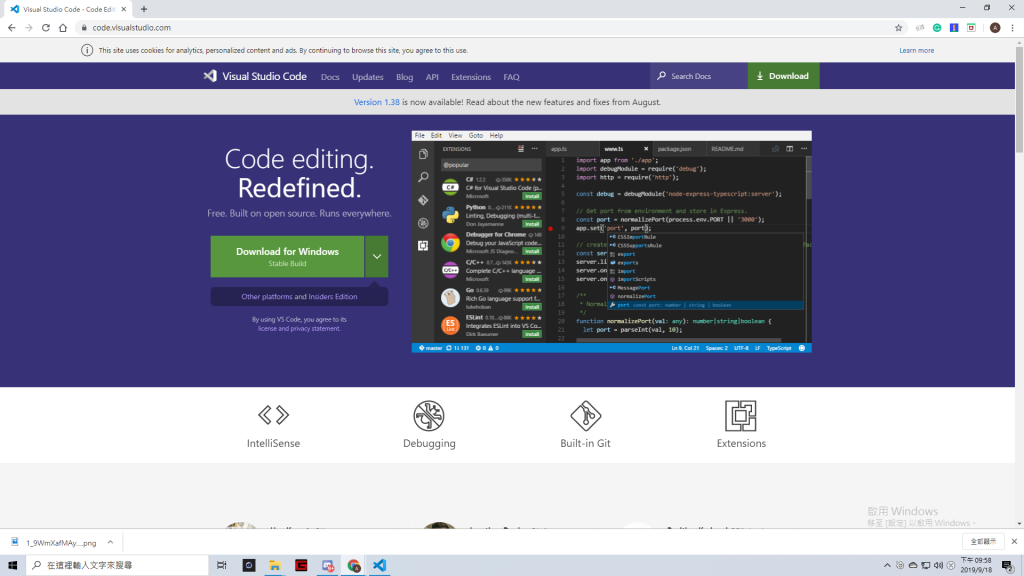The height and width of the screenshot is (576, 1024).
Task: Open the FAQ nav item
Action: pos(511,77)
